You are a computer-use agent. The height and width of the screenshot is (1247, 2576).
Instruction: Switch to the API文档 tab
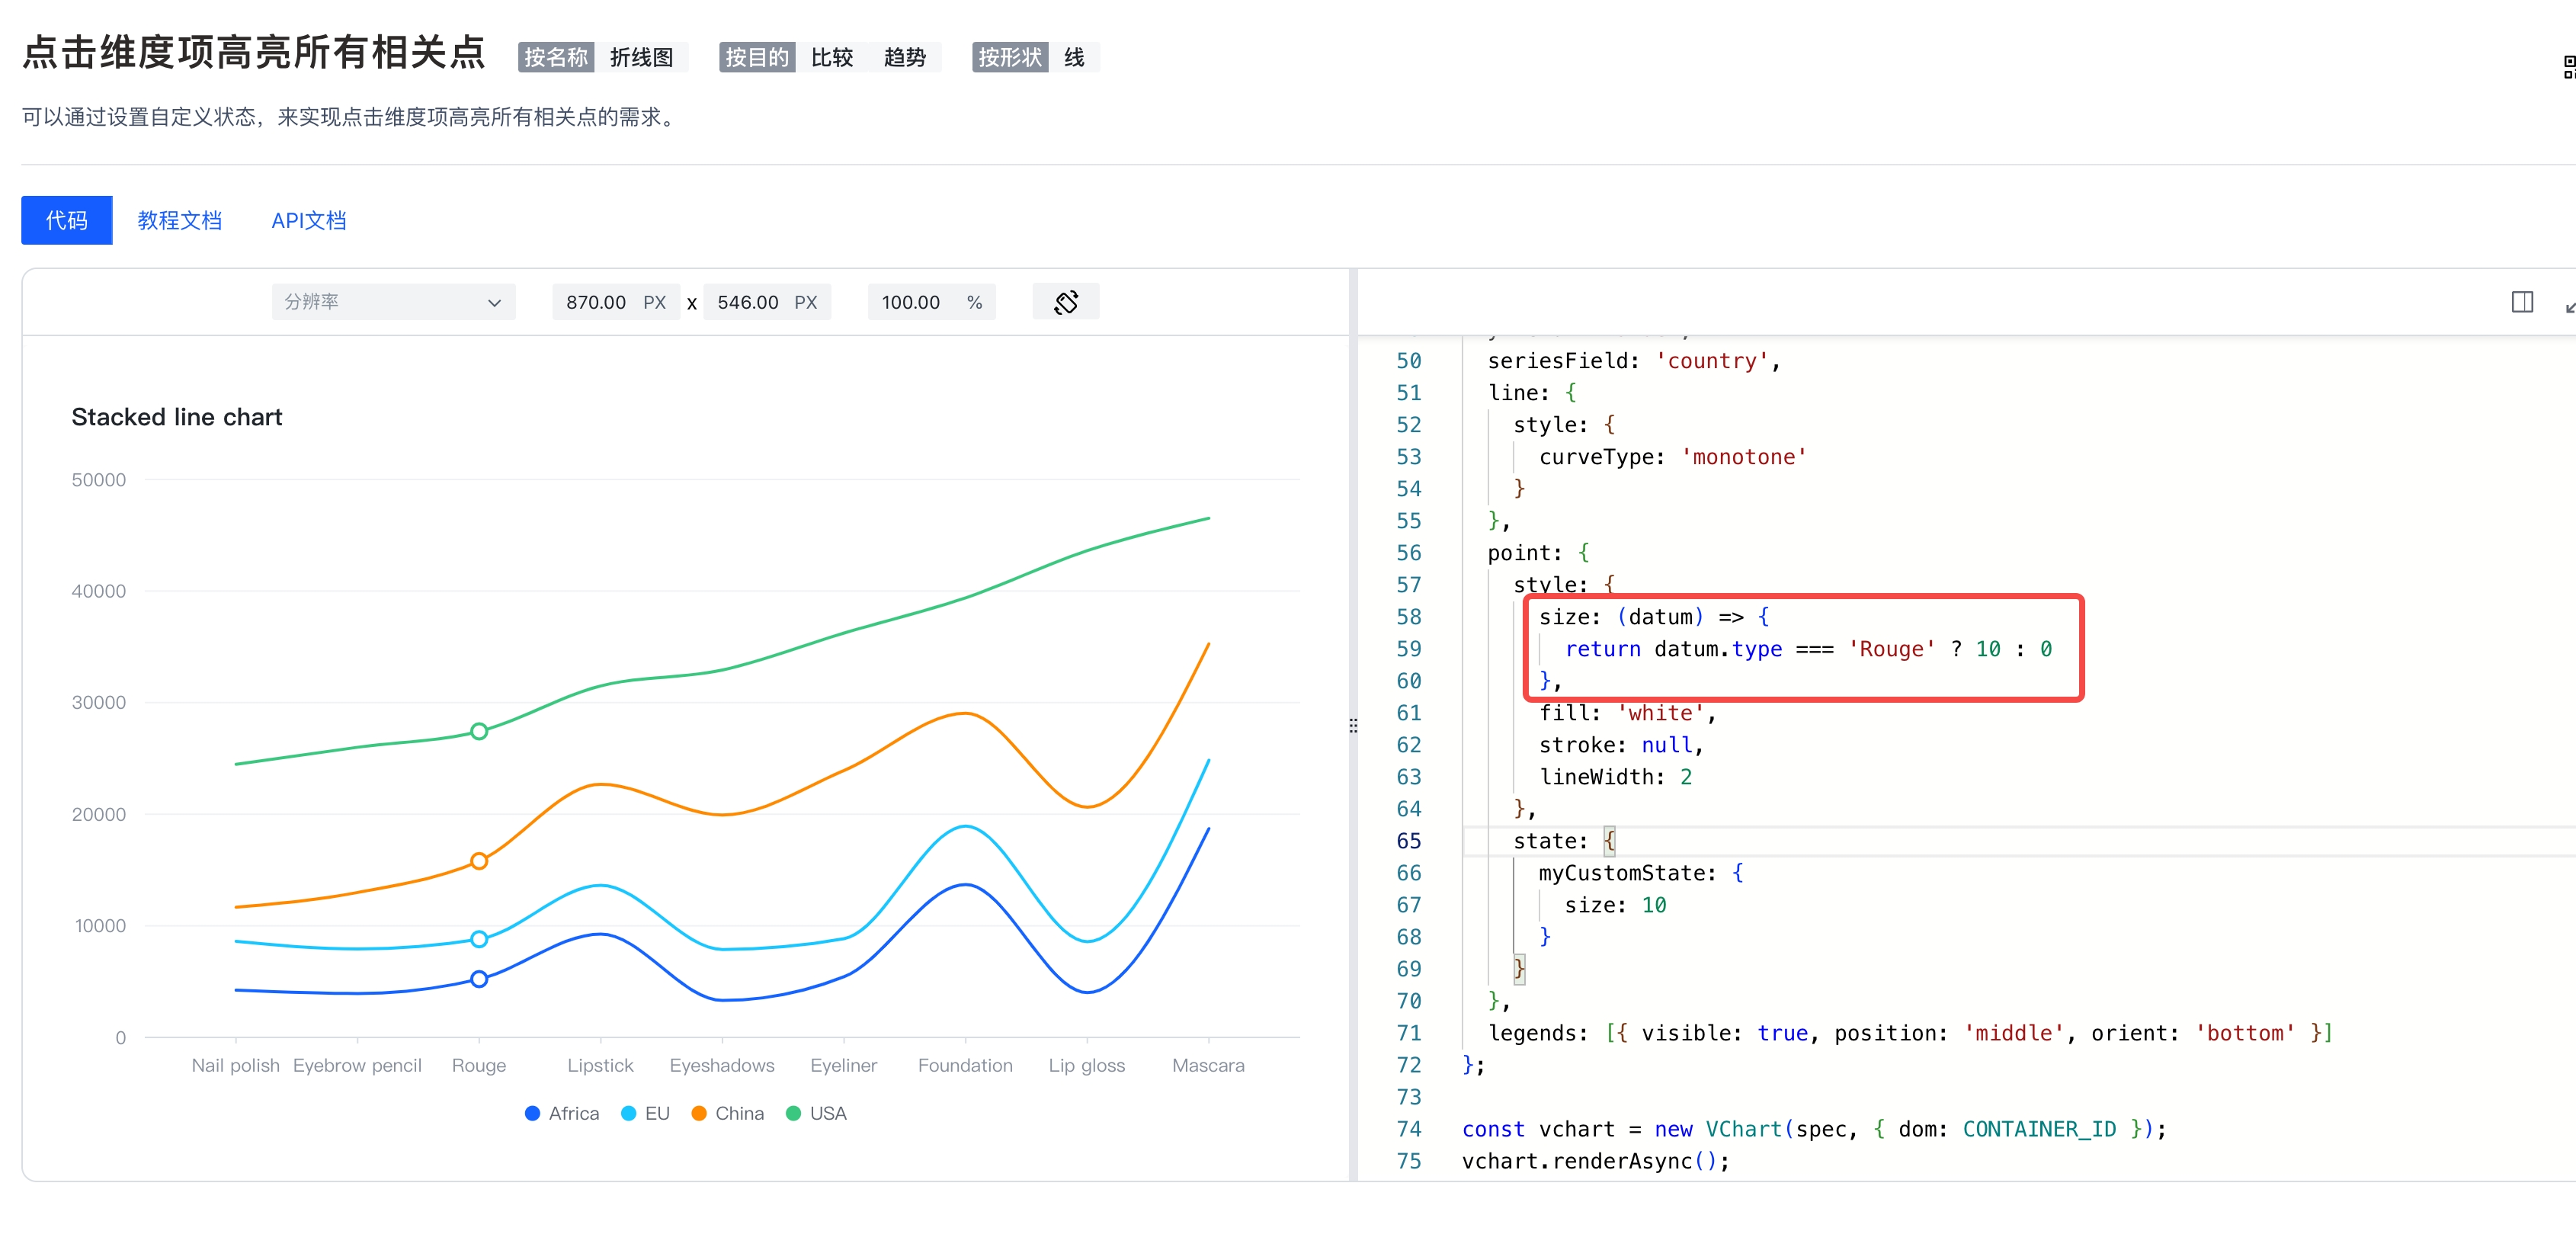[x=309, y=220]
